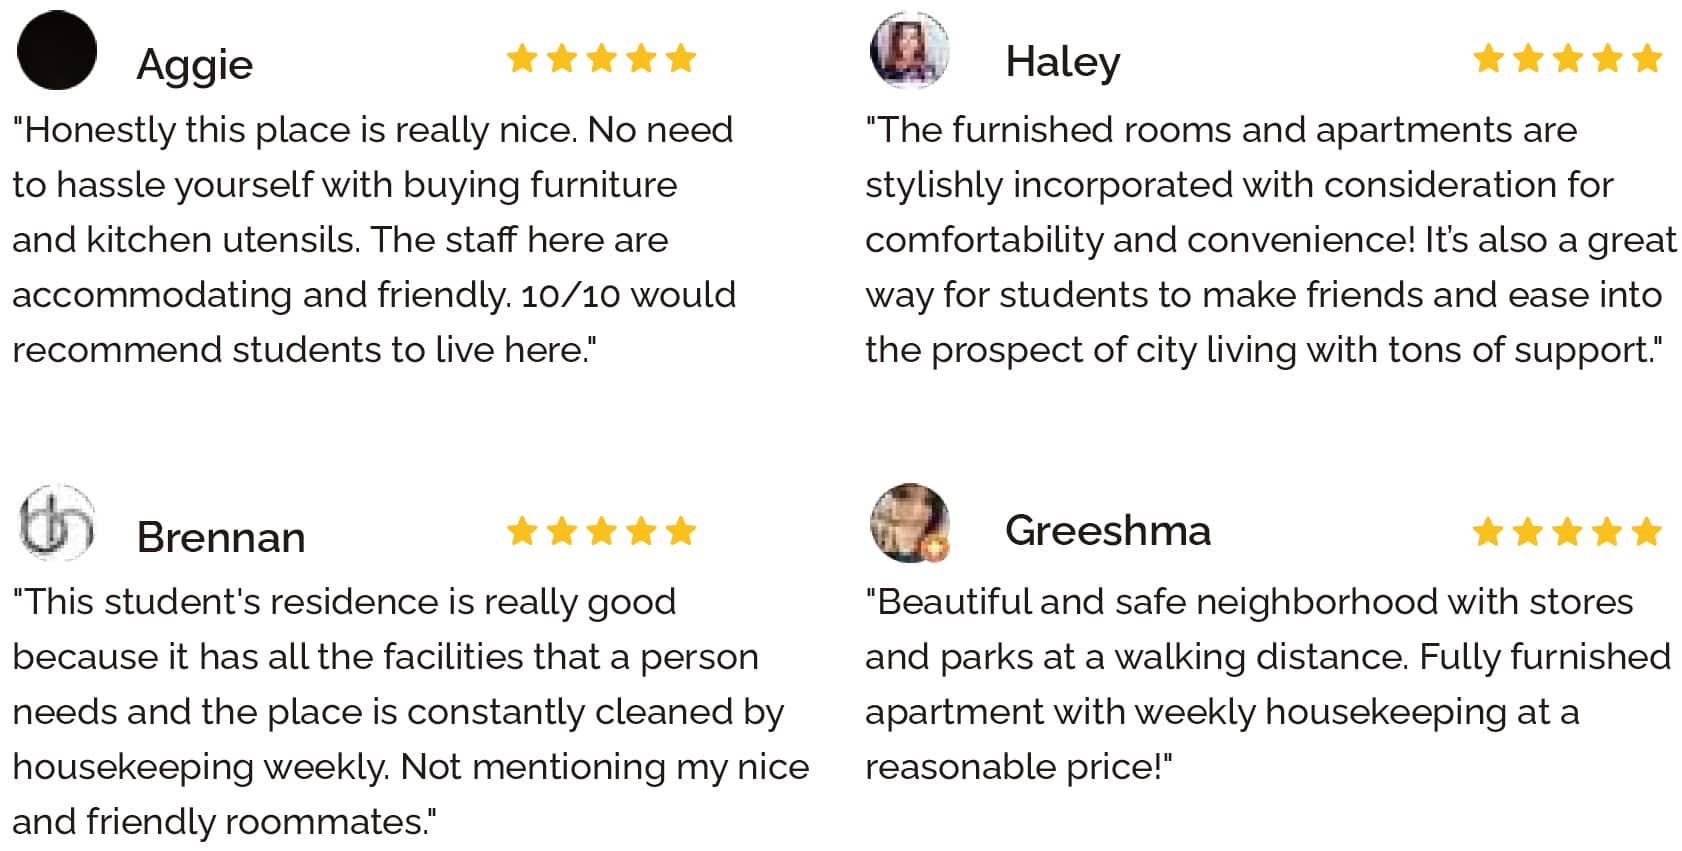This screenshot has height=851, width=1682.
Task: Click the reviewer name Greeshma
Action: click(1107, 530)
